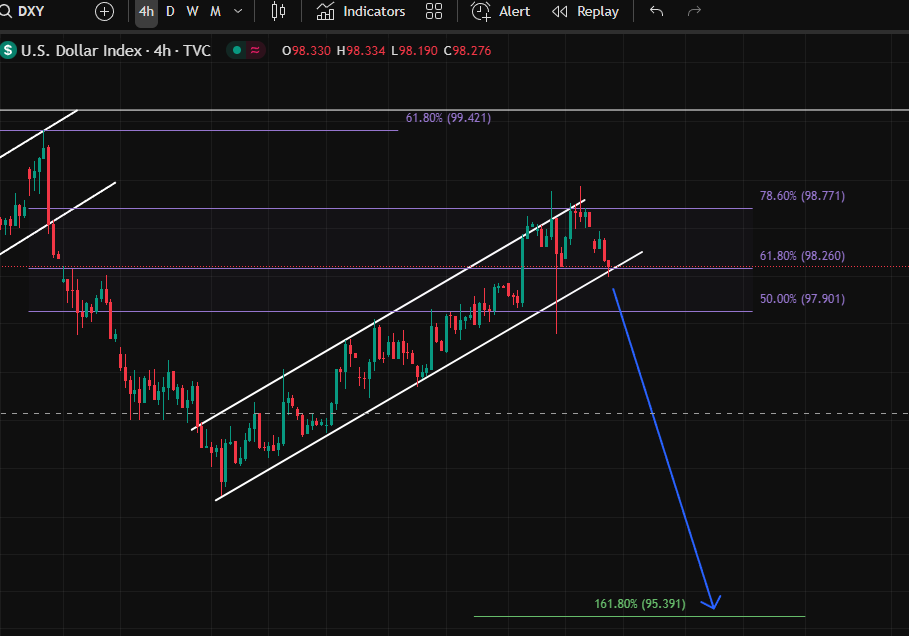Open the indicator templates grid icon
This screenshot has height=636, width=909.
(x=434, y=12)
